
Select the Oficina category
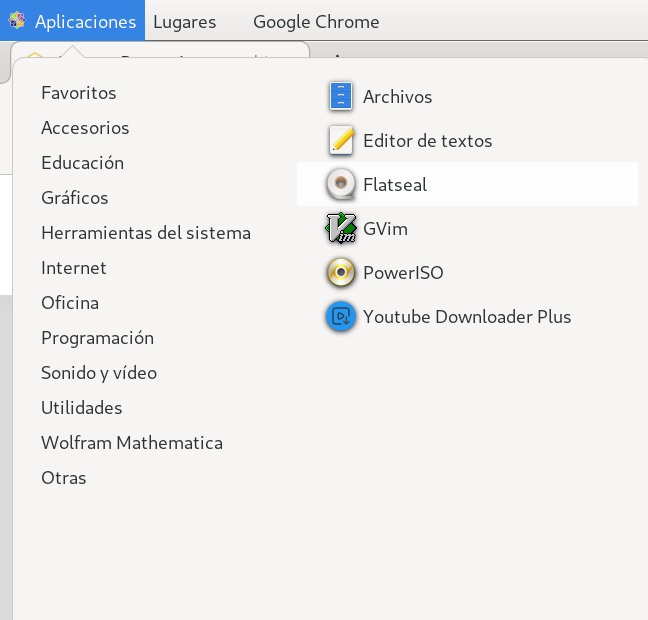tap(70, 303)
